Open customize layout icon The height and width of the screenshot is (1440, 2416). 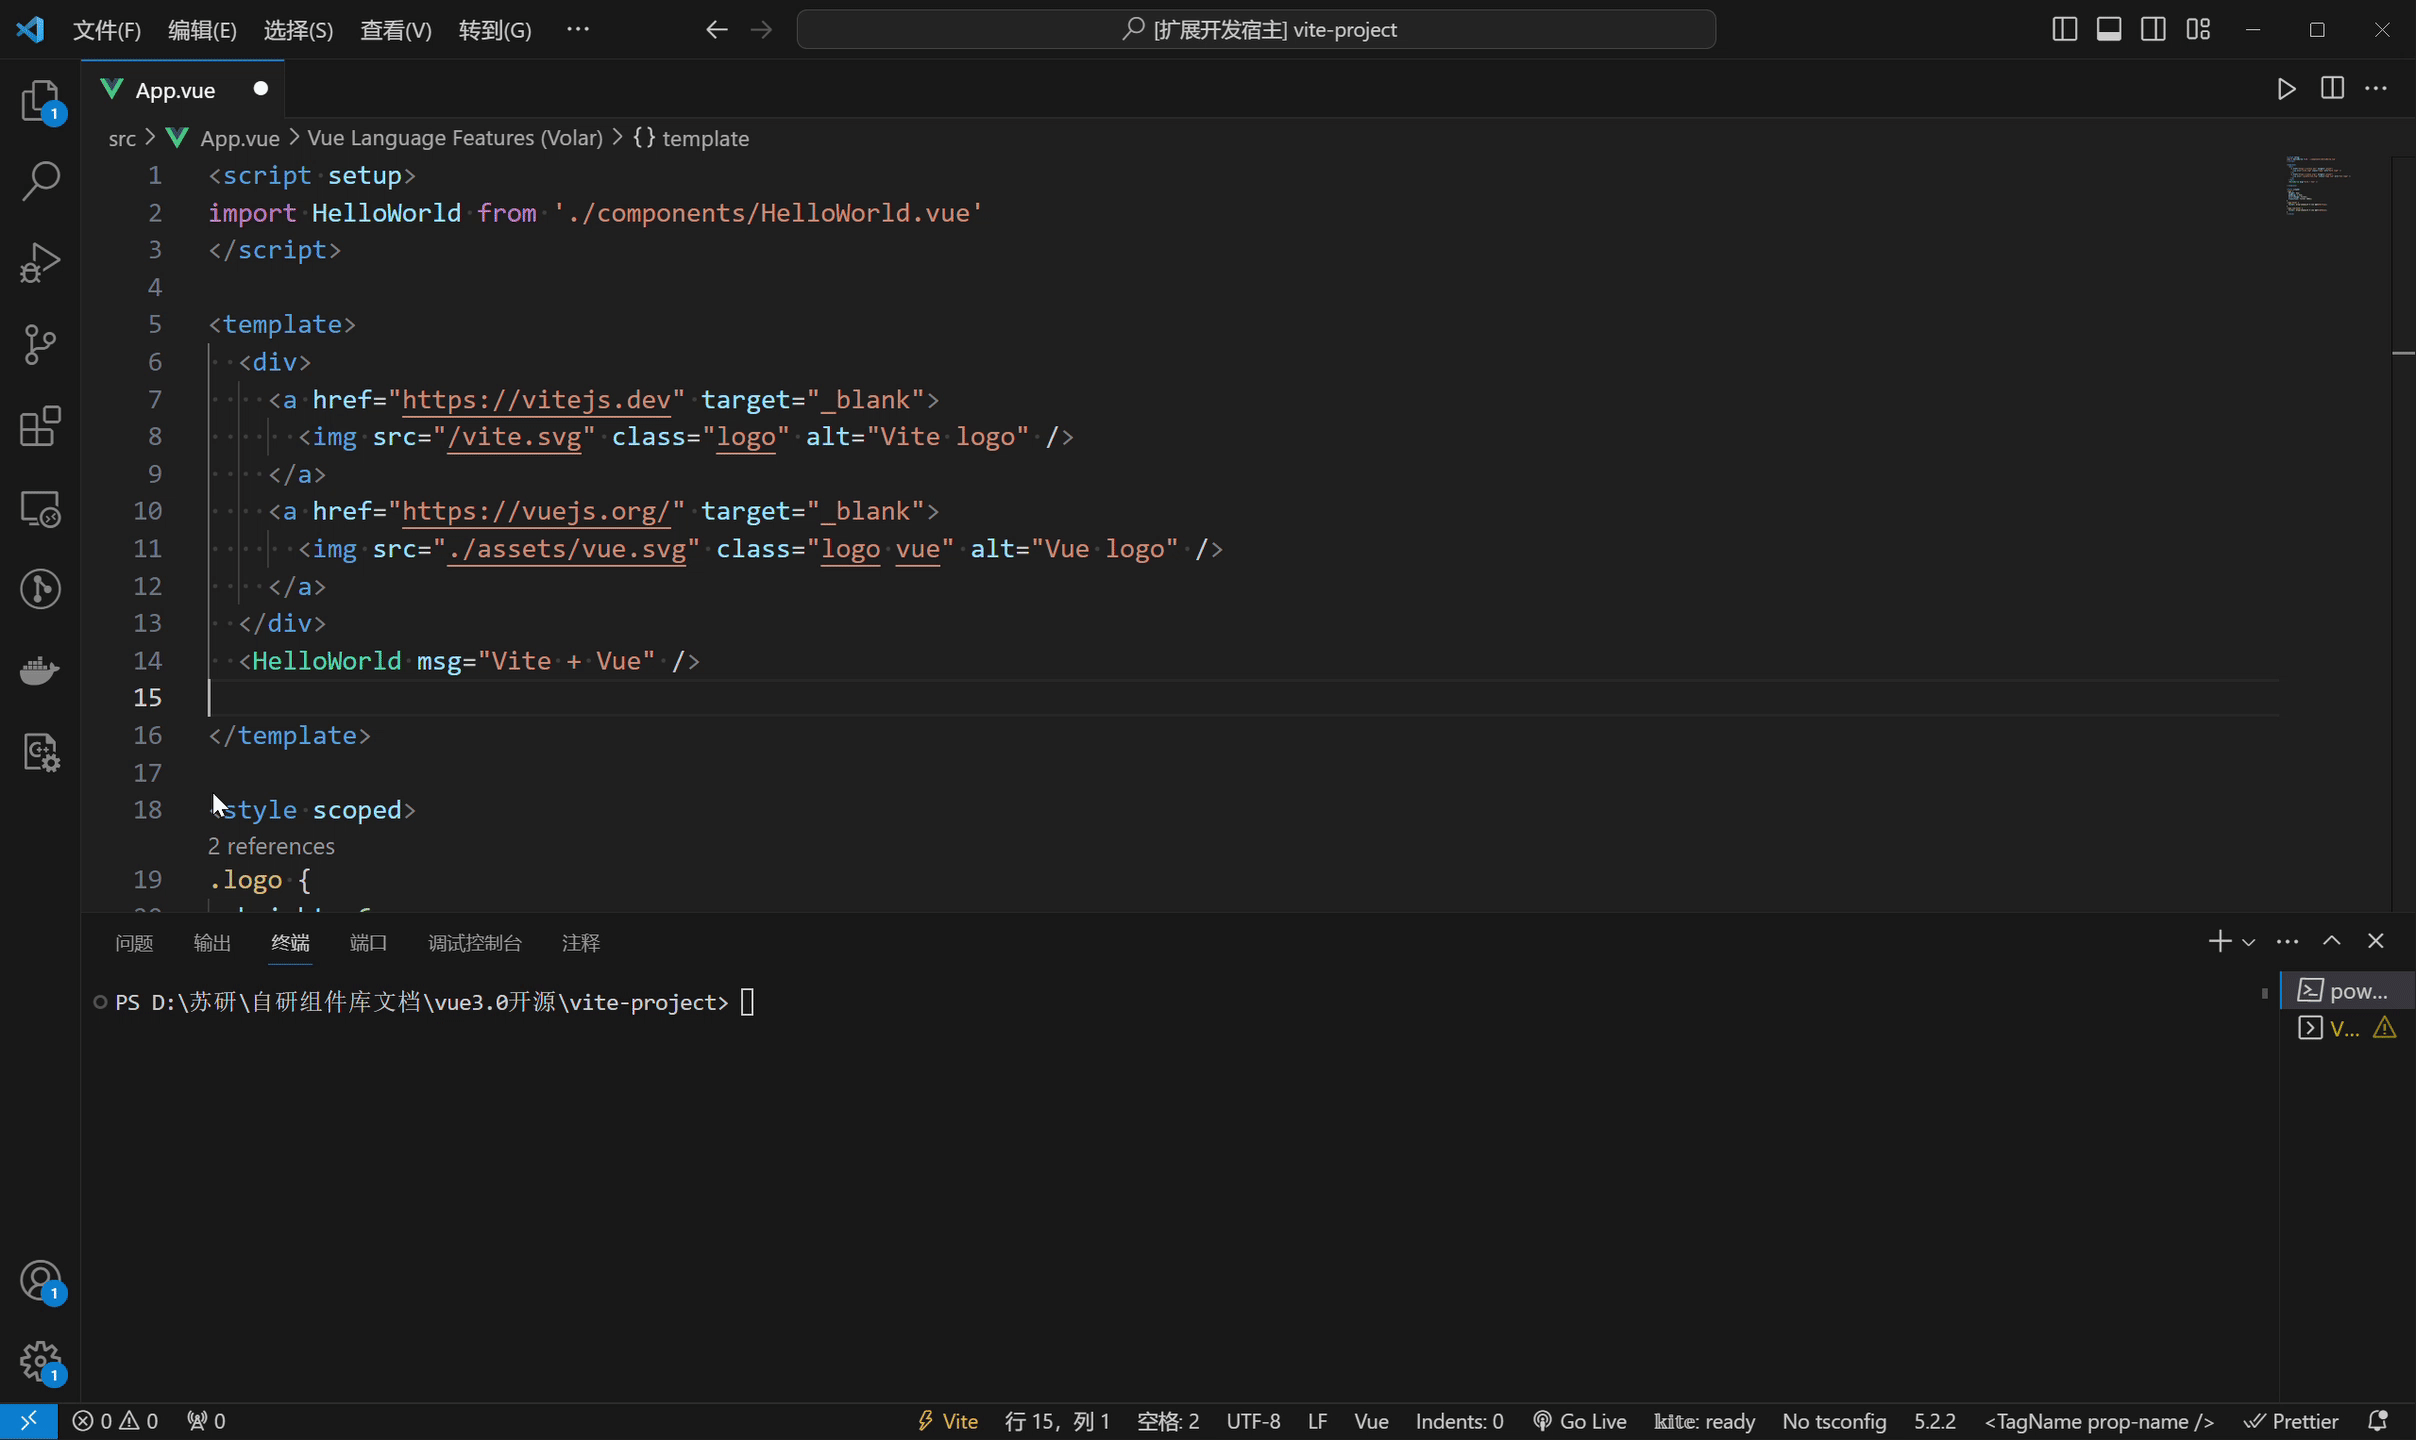[2198, 30]
